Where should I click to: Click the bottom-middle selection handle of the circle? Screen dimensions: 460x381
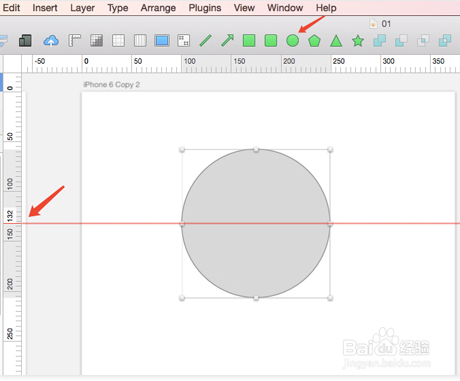[256, 298]
